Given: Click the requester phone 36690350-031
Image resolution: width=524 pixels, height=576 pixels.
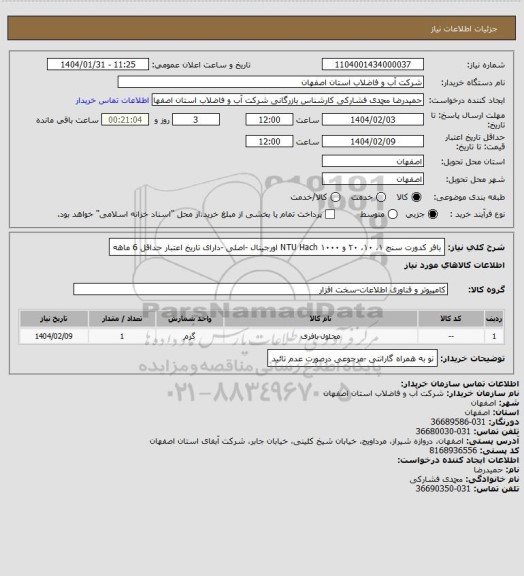Looking at the screenshot, I should coord(443,489).
